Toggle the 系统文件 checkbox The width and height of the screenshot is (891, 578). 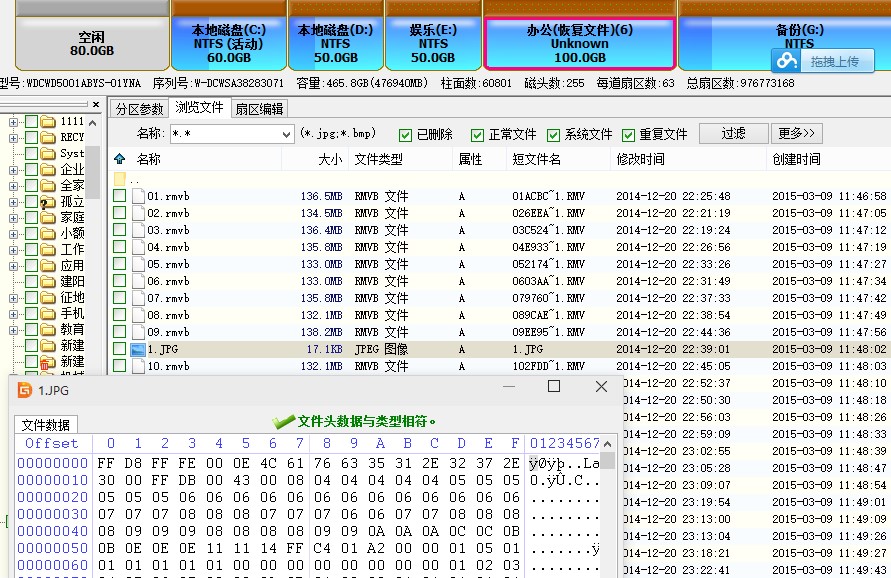(x=553, y=135)
